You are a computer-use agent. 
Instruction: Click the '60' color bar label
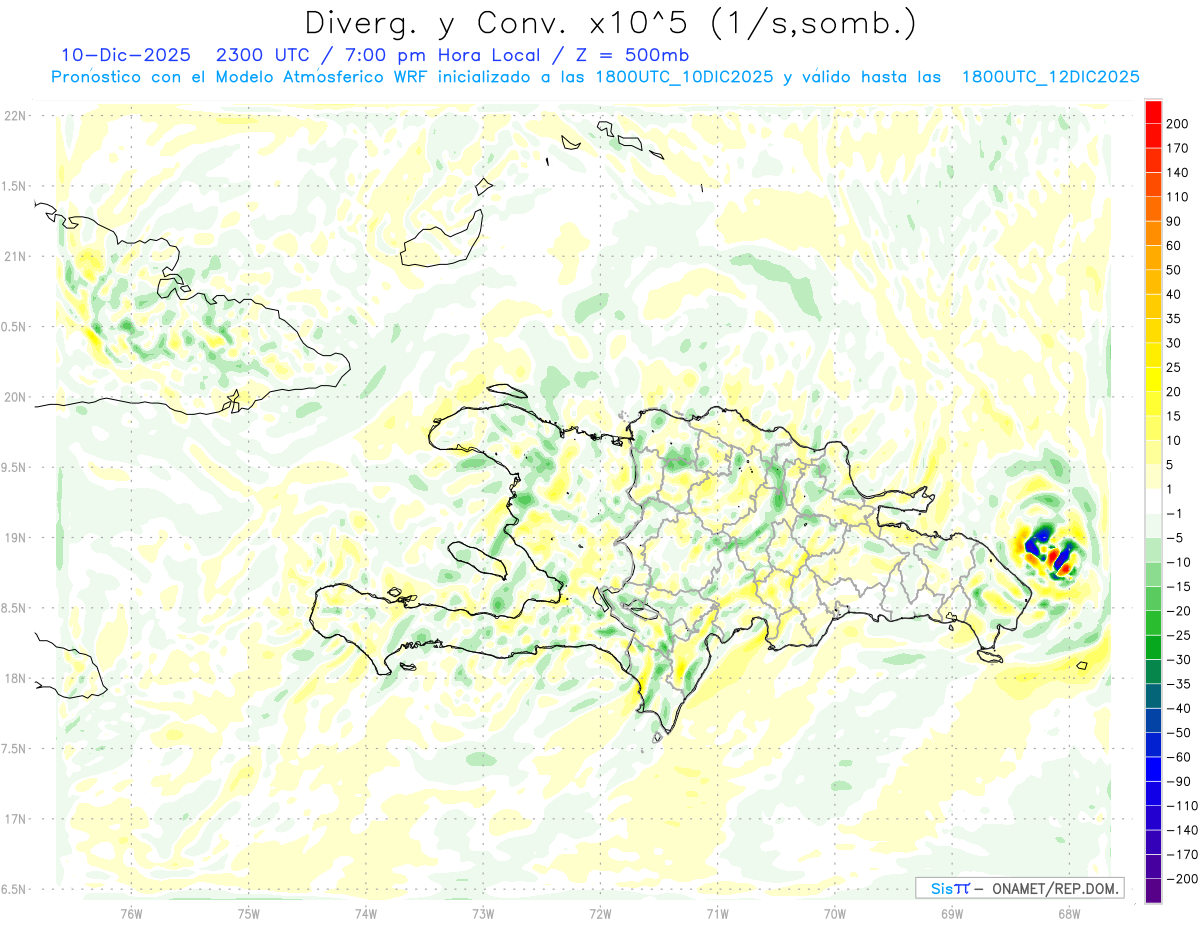pos(1175,246)
